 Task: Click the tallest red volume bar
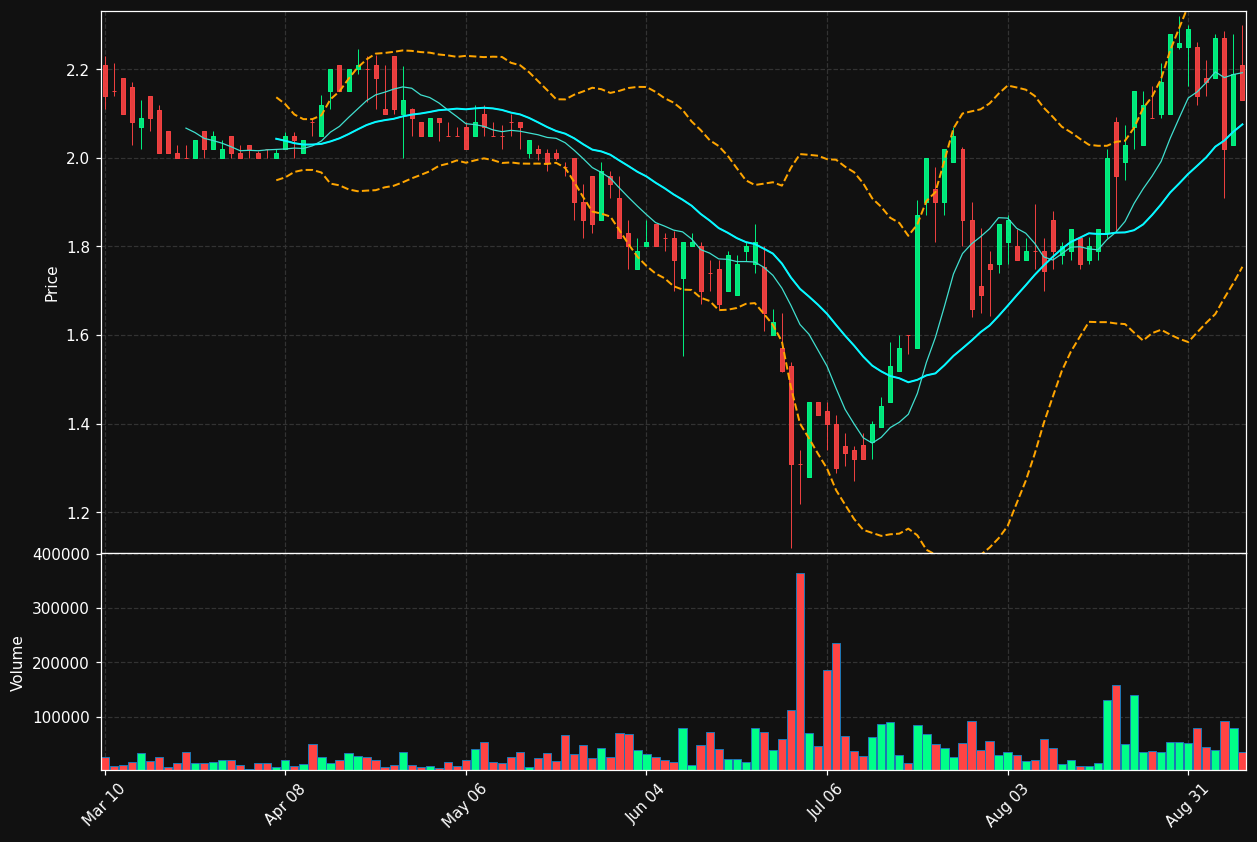pos(800,671)
